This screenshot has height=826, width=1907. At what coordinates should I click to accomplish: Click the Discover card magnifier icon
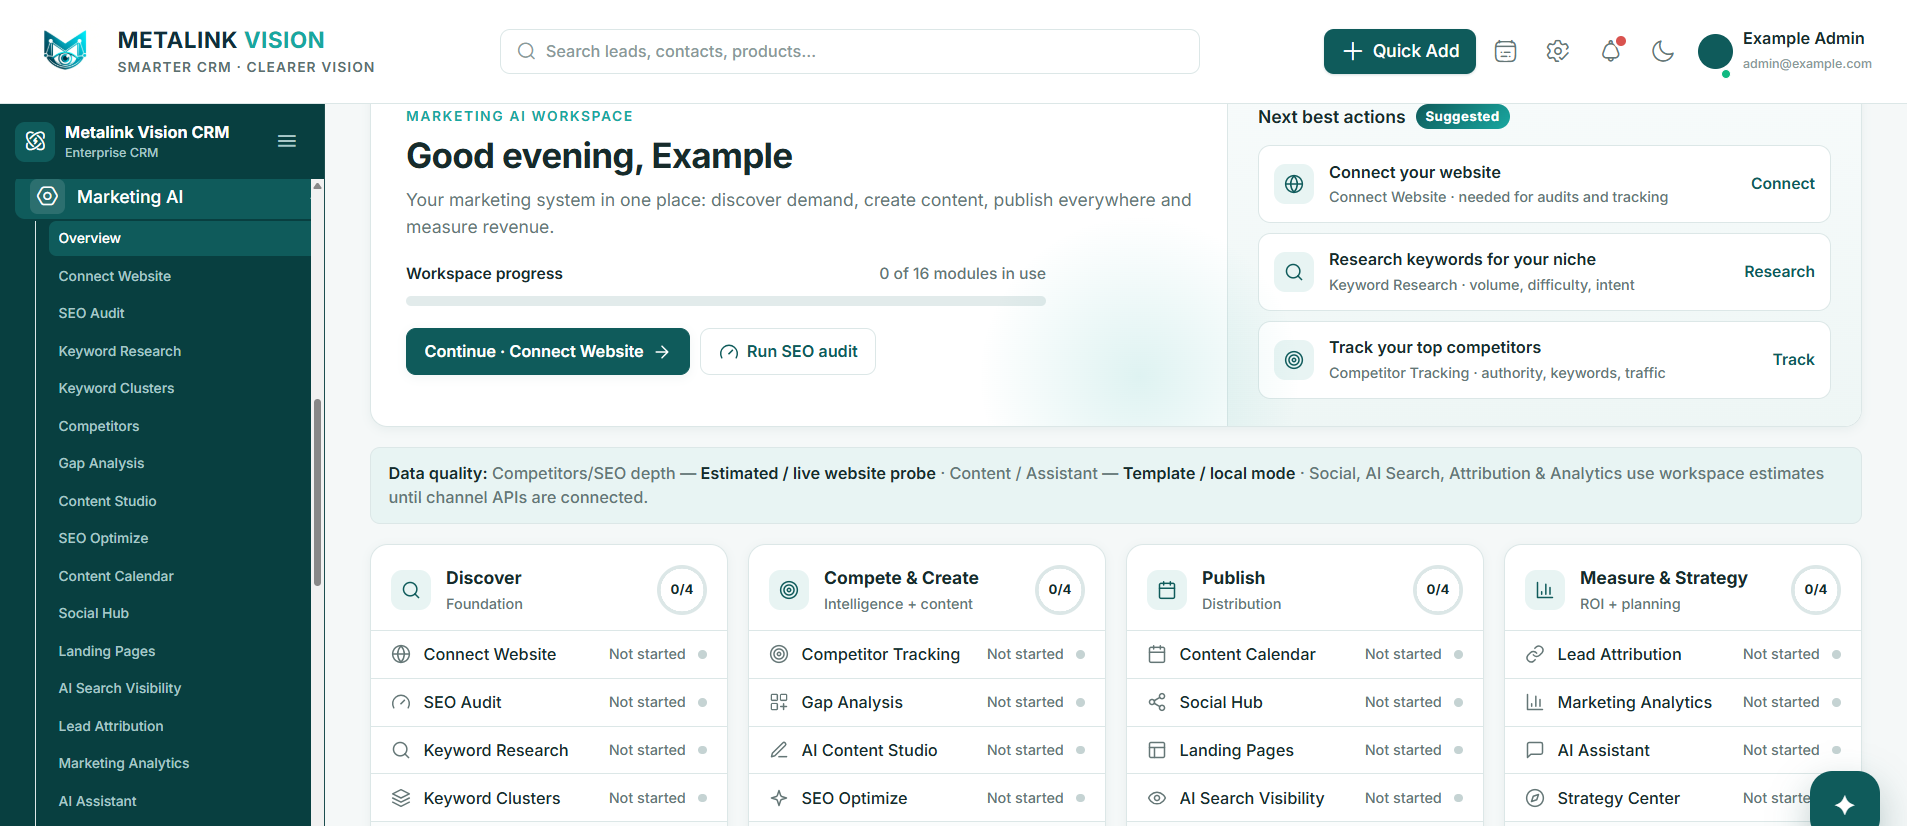coord(411,590)
